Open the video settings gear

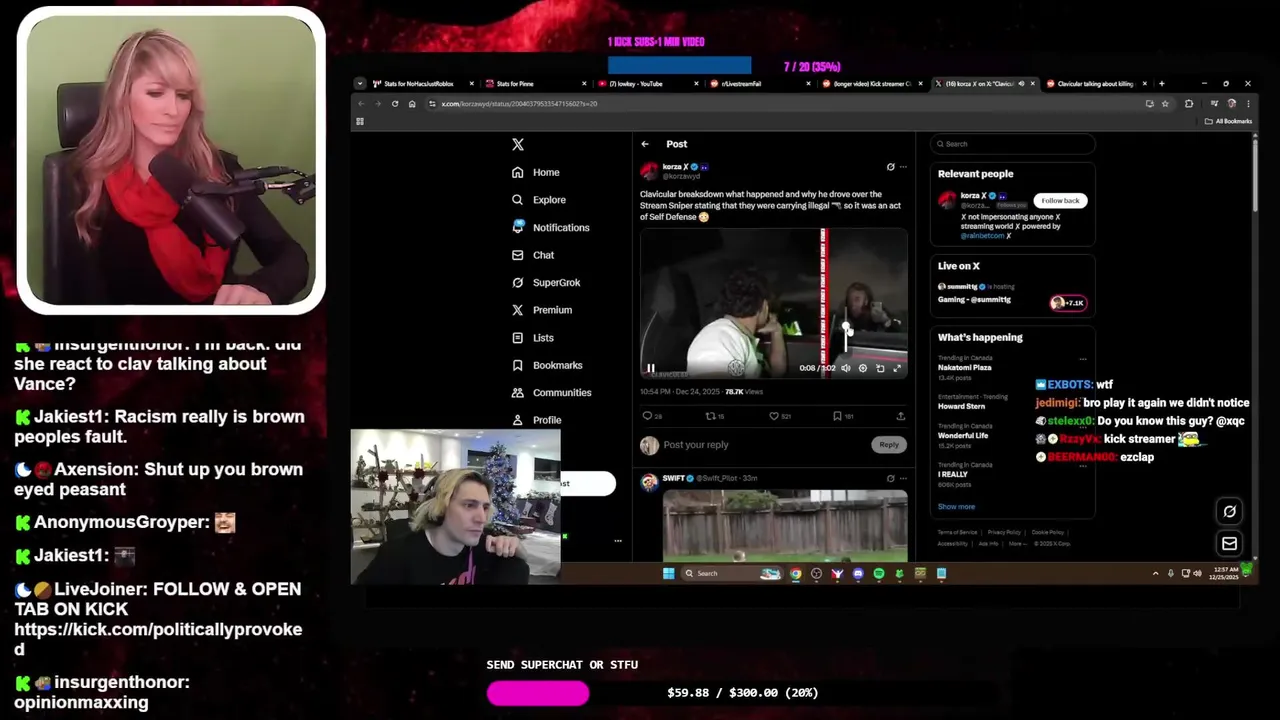pyautogui.click(x=863, y=368)
